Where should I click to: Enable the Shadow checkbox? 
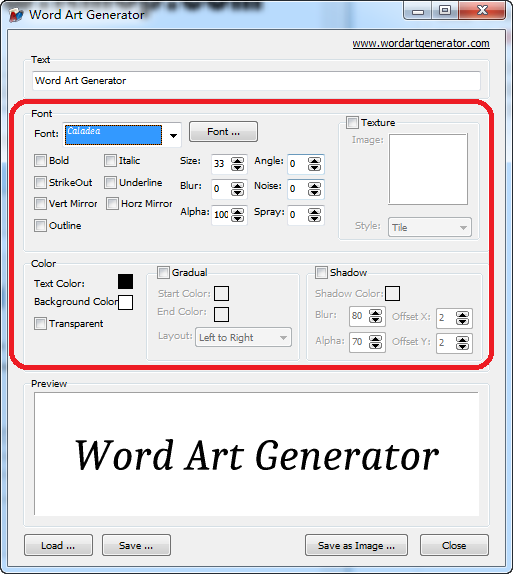click(321, 273)
